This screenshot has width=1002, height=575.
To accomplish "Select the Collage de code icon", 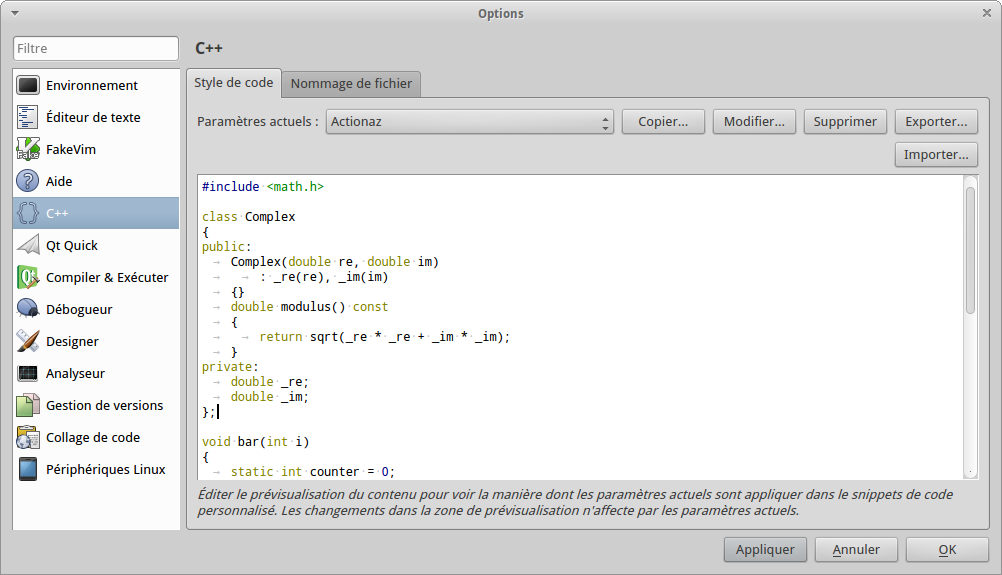I will click(28, 438).
